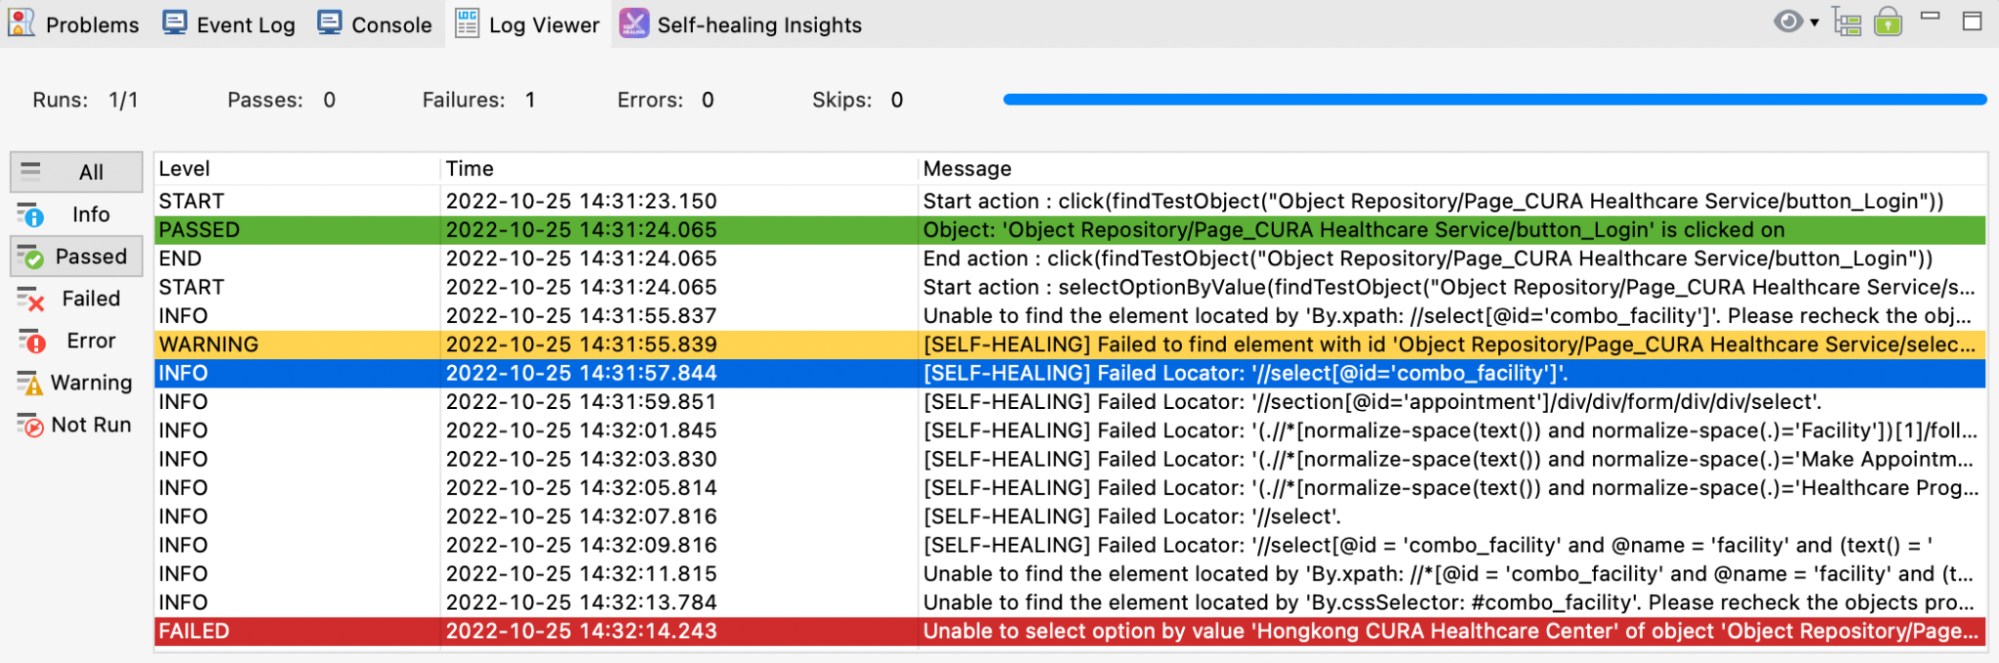Select the Self-healing Insights tab
The height and width of the screenshot is (663, 1999).
pyautogui.click(x=741, y=24)
